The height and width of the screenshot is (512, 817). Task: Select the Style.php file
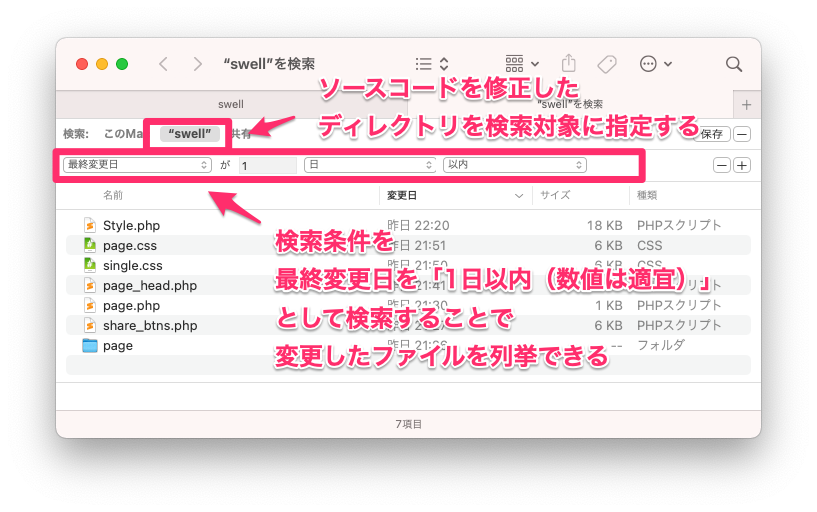[x=408, y=226]
